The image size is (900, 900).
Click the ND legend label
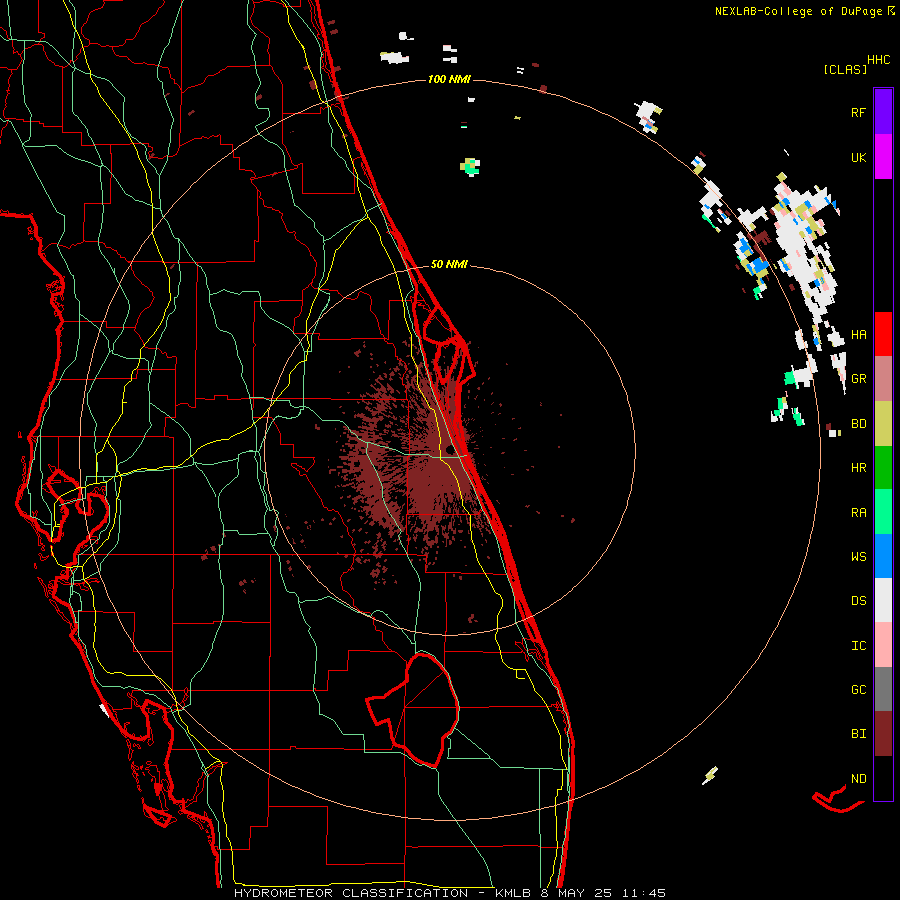coord(858,779)
